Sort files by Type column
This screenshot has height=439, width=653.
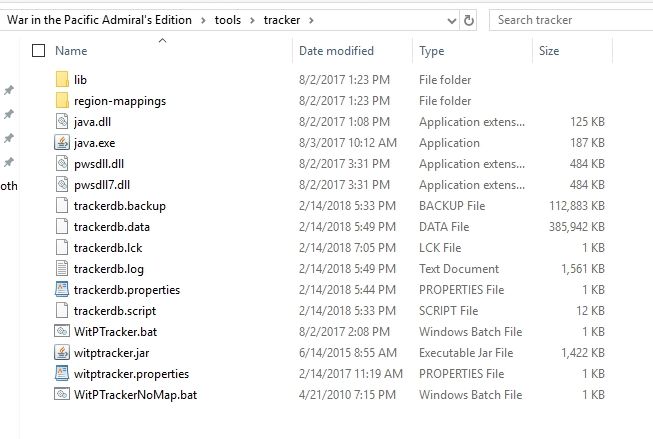click(x=432, y=51)
